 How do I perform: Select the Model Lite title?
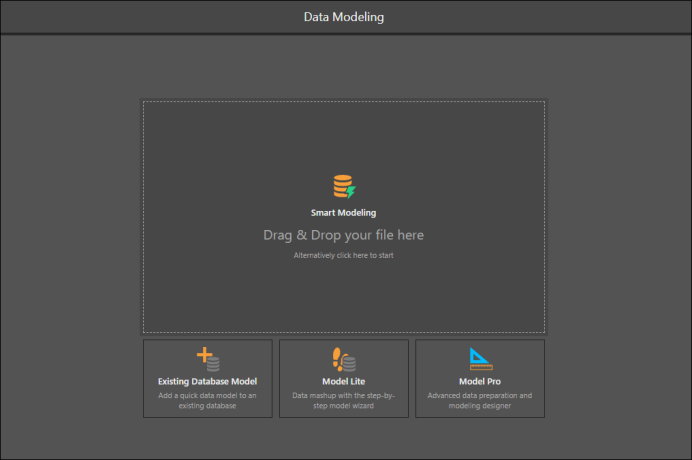point(344,381)
